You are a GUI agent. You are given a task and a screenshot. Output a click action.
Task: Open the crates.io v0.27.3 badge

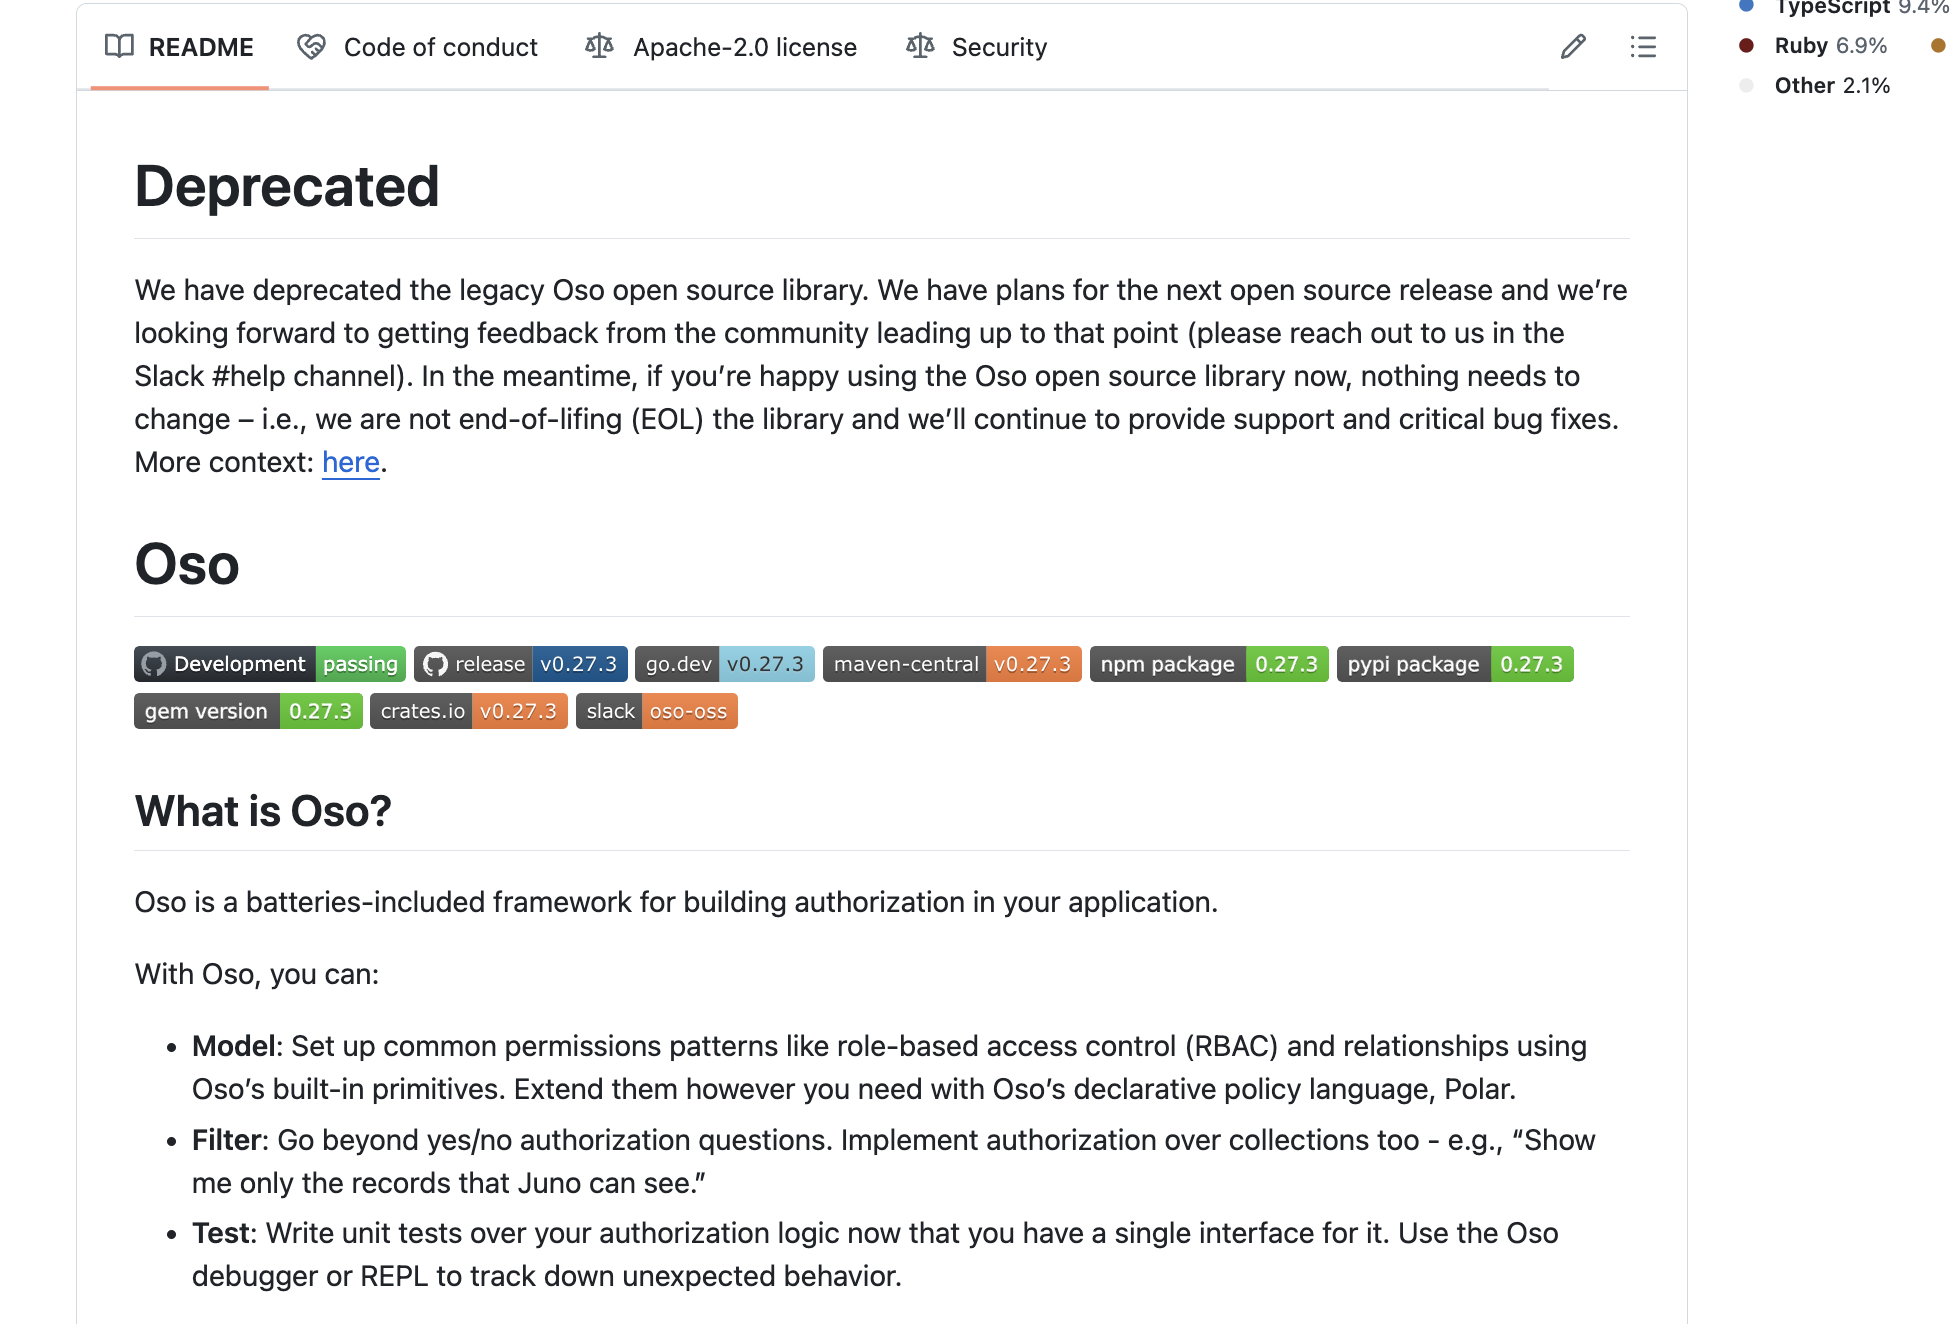click(469, 711)
